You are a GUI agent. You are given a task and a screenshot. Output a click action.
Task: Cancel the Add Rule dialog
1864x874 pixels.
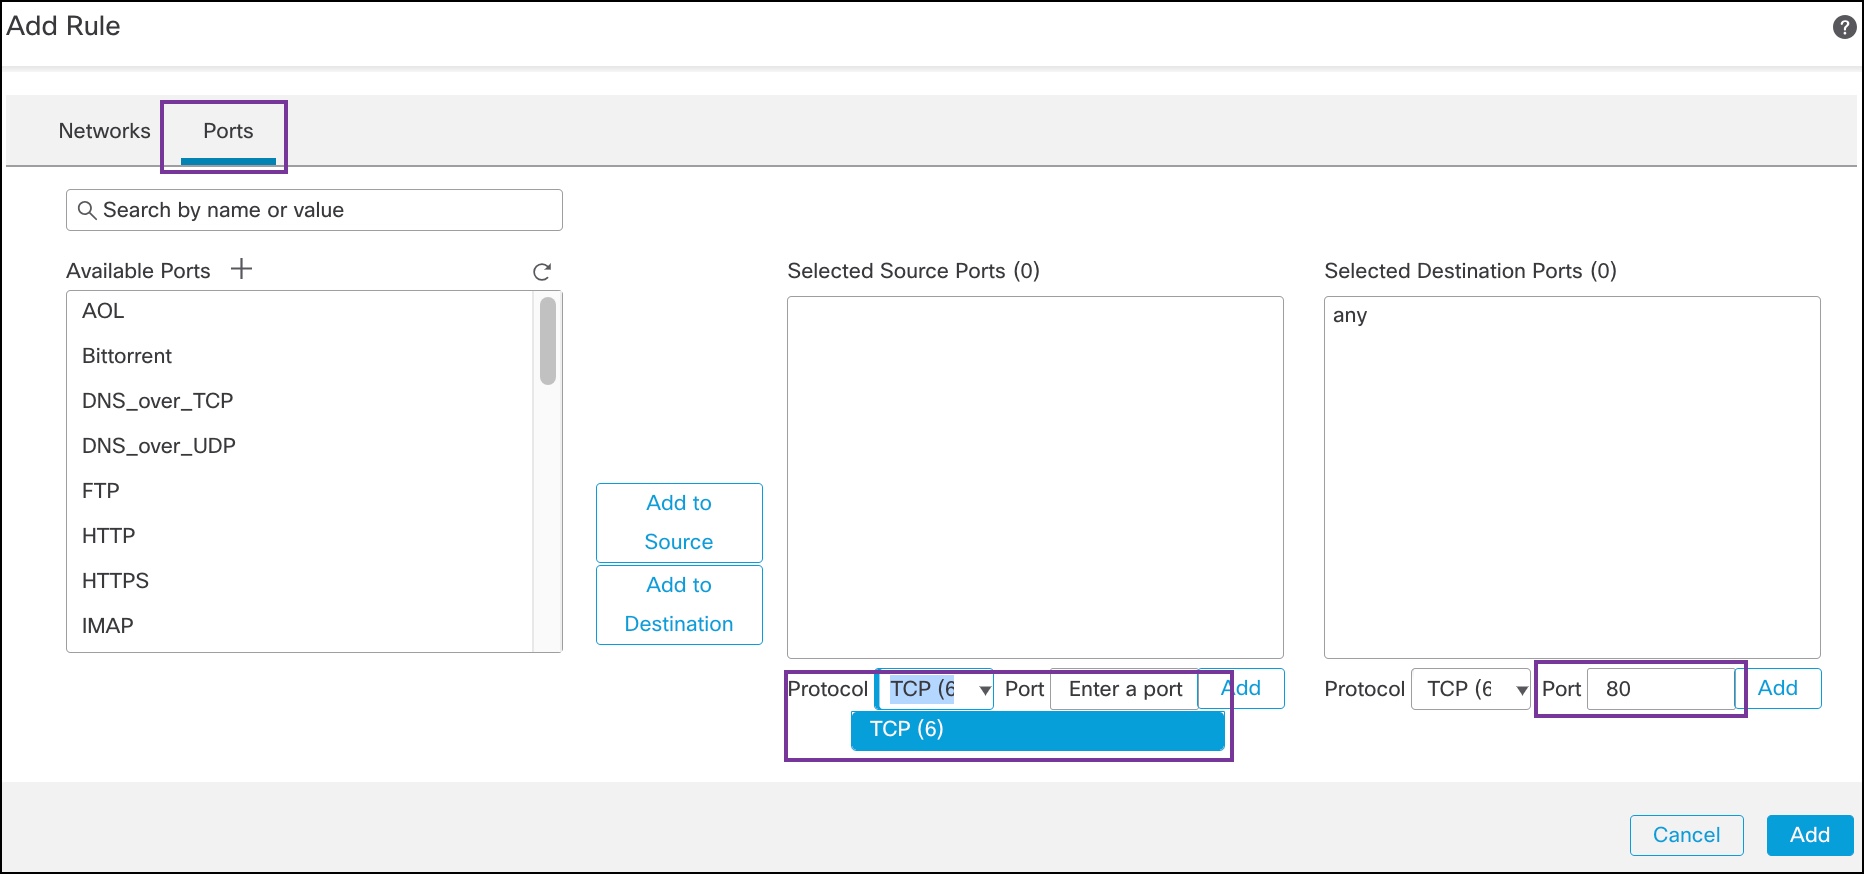click(x=1686, y=835)
